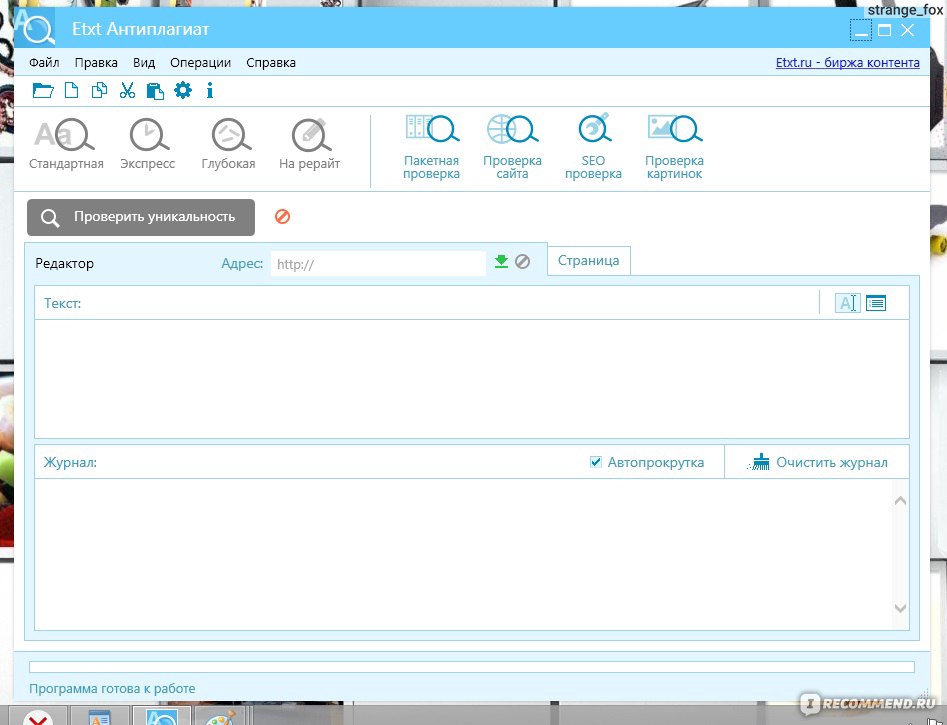947x725 pixels.
Task: Open the Вид menu
Action: (x=144, y=63)
